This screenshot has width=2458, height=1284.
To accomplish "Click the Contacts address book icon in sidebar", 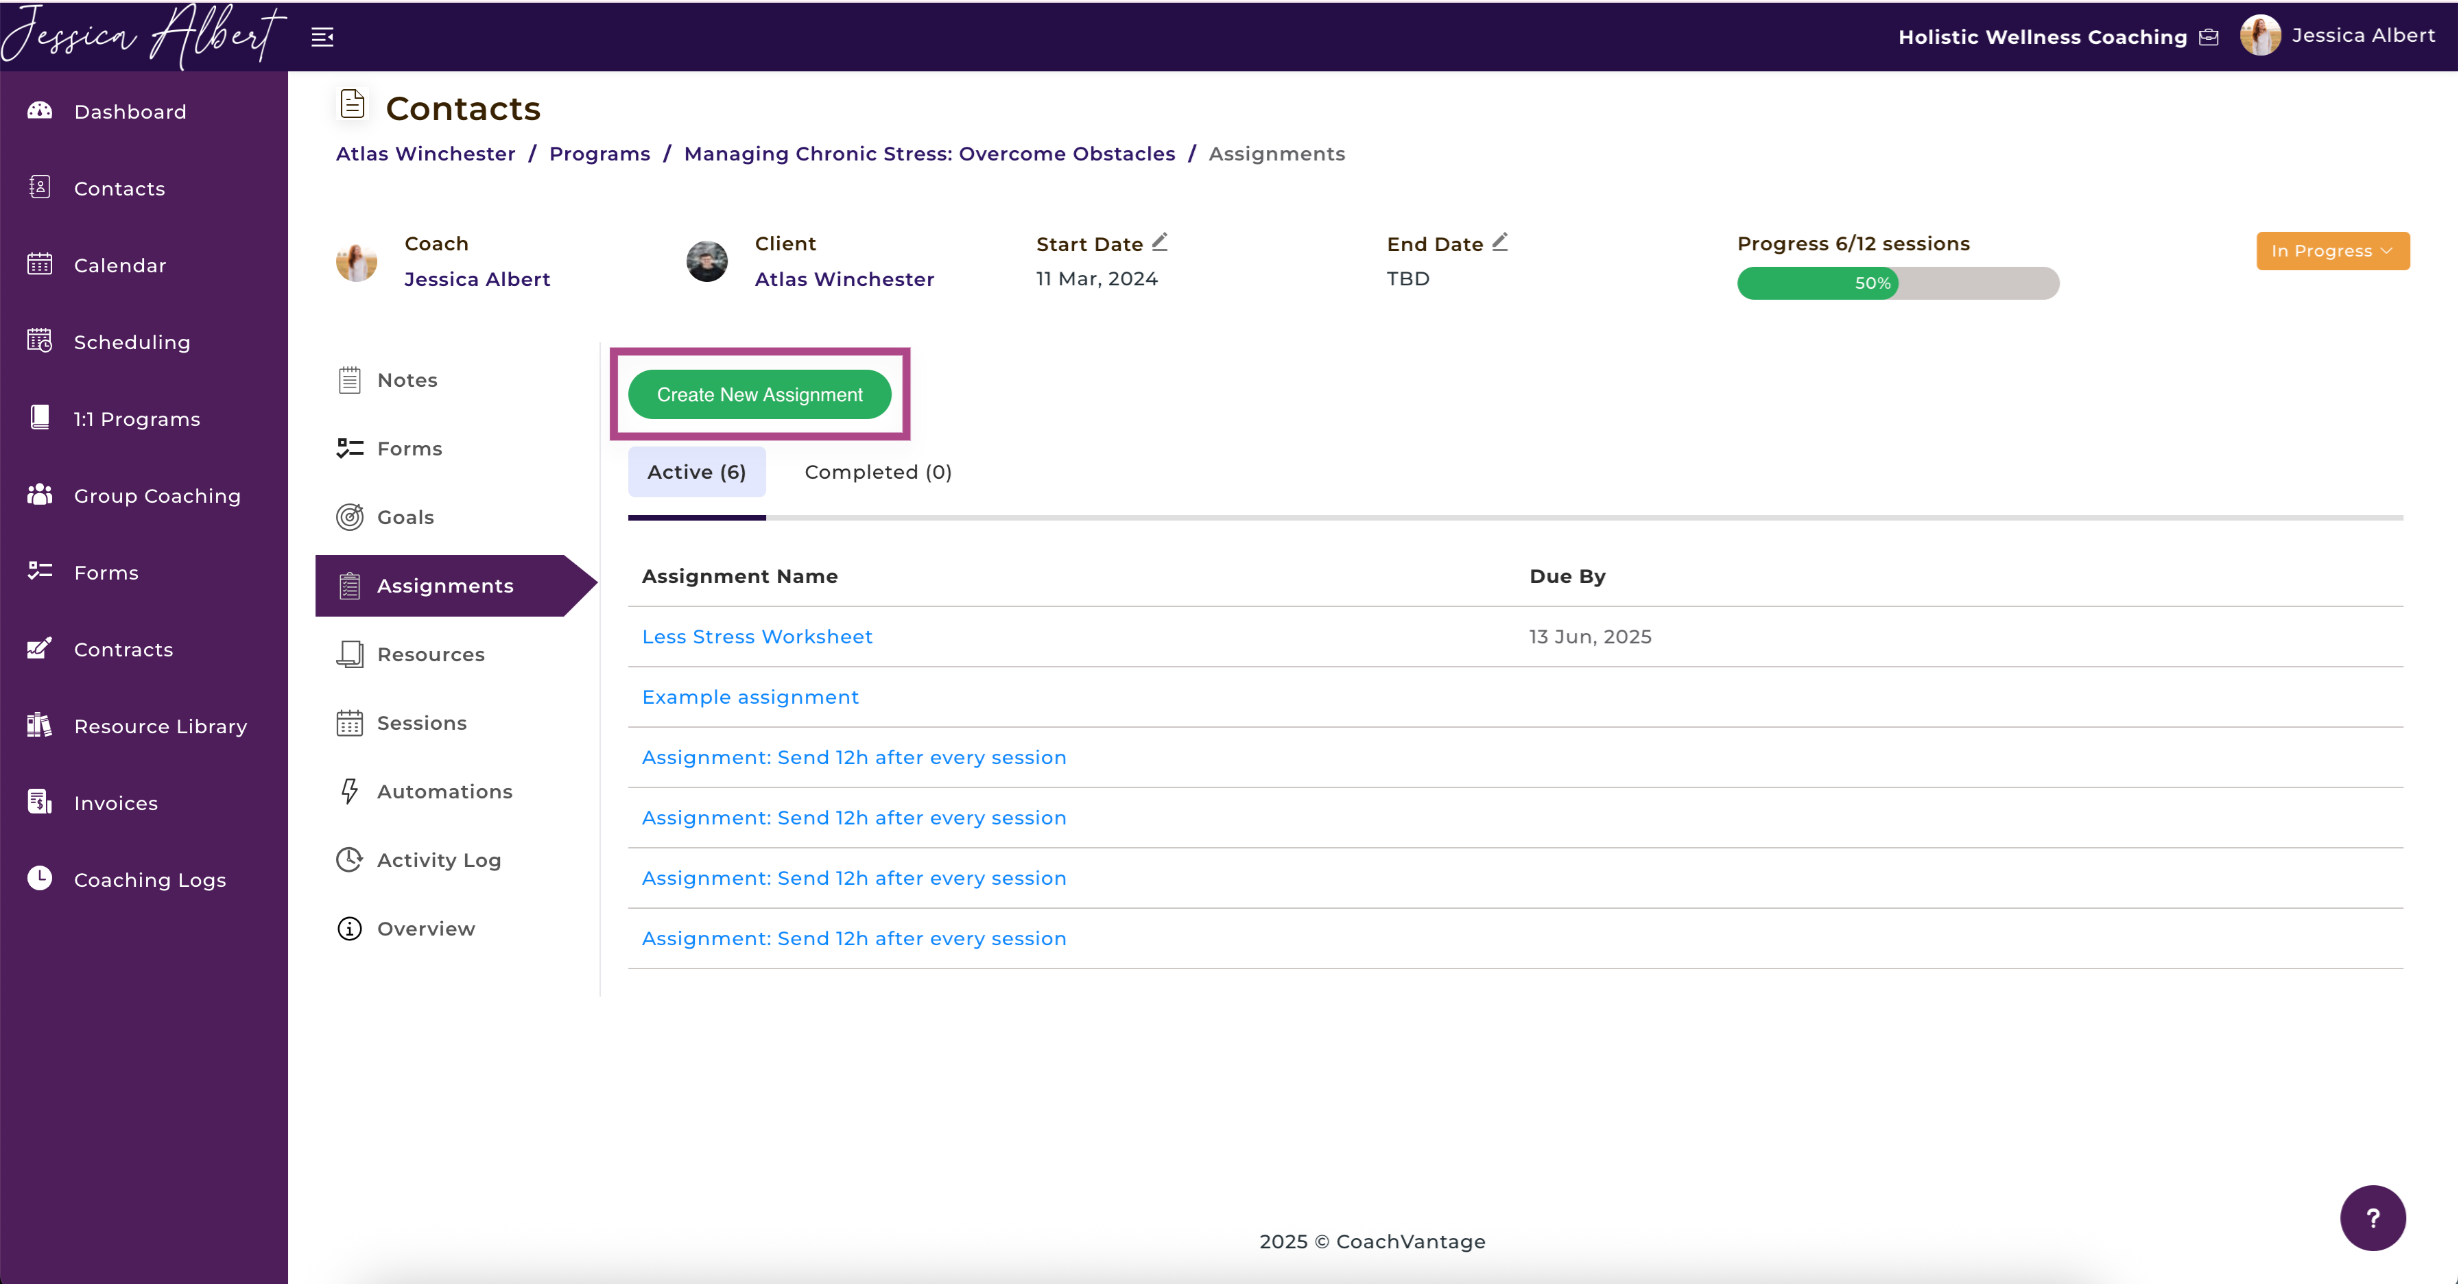I will (40, 187).
